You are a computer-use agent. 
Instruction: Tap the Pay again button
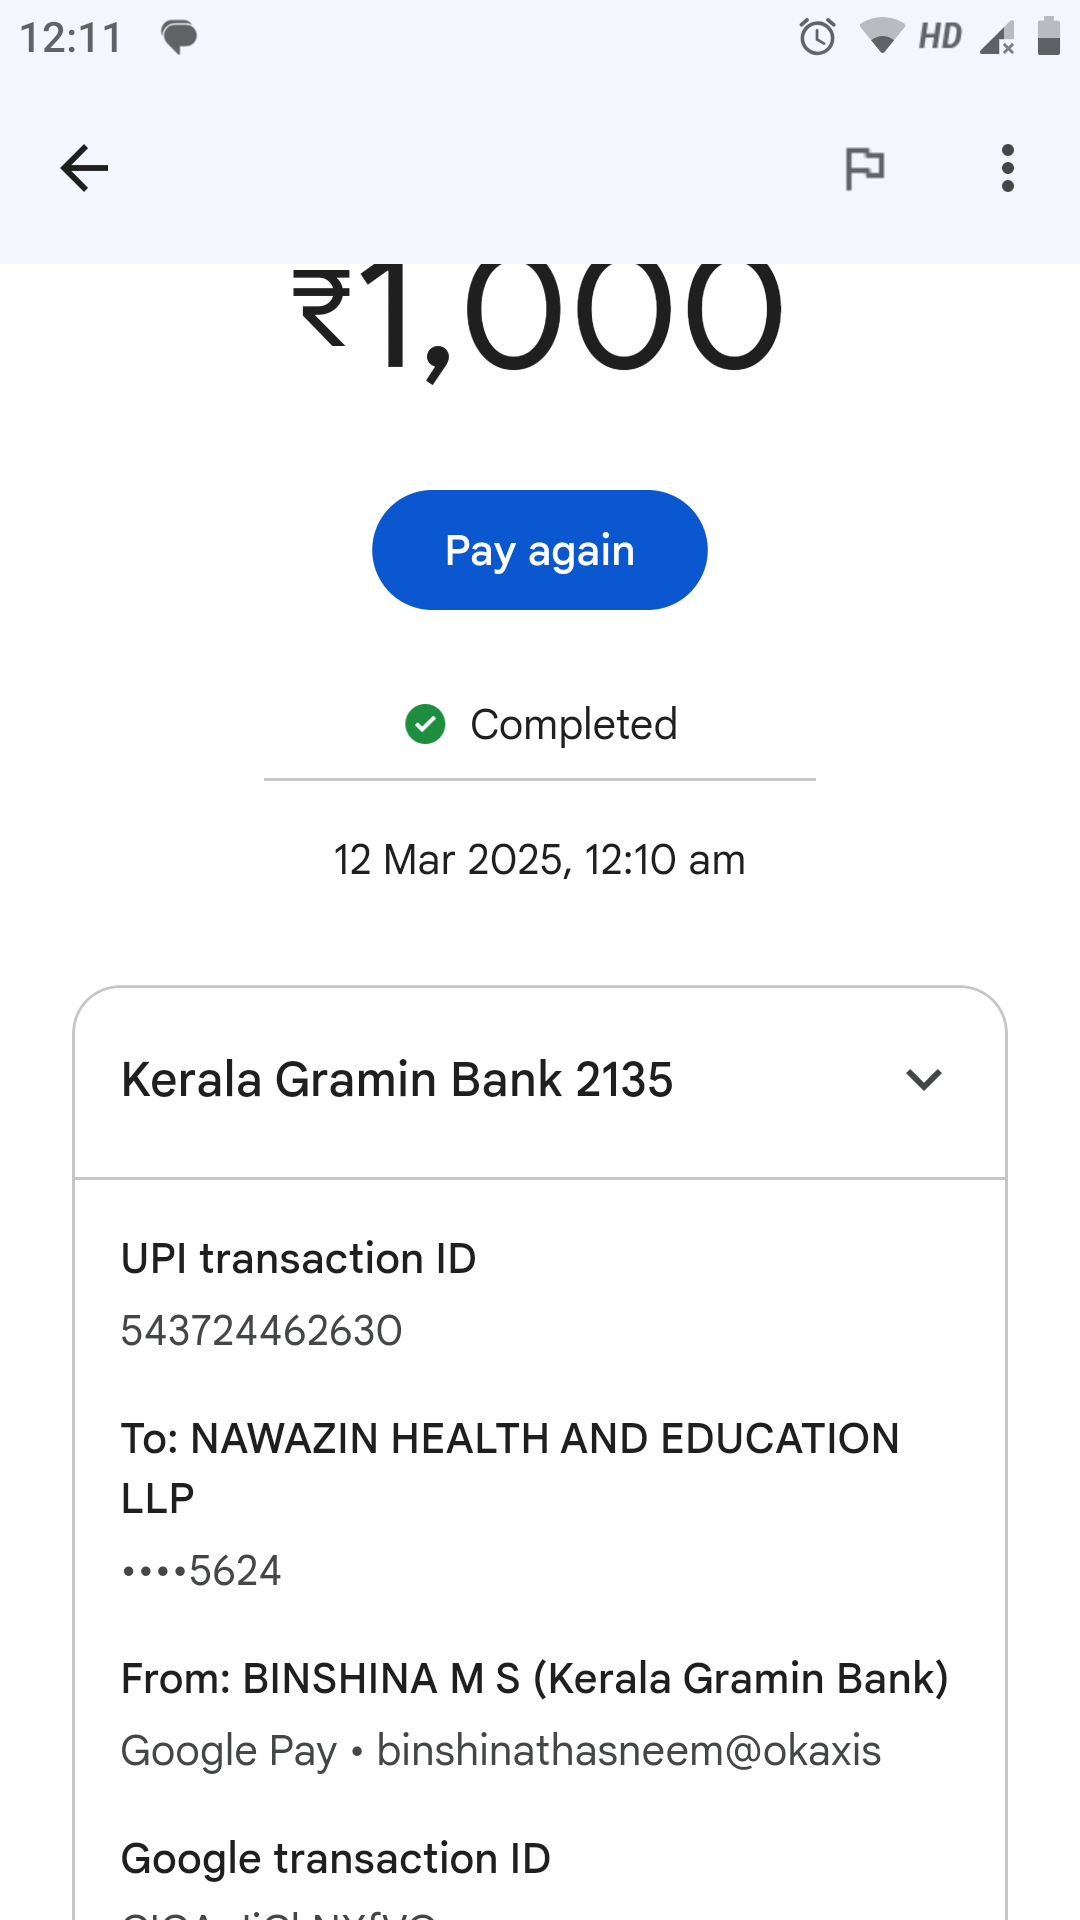(x=540, y=550)
